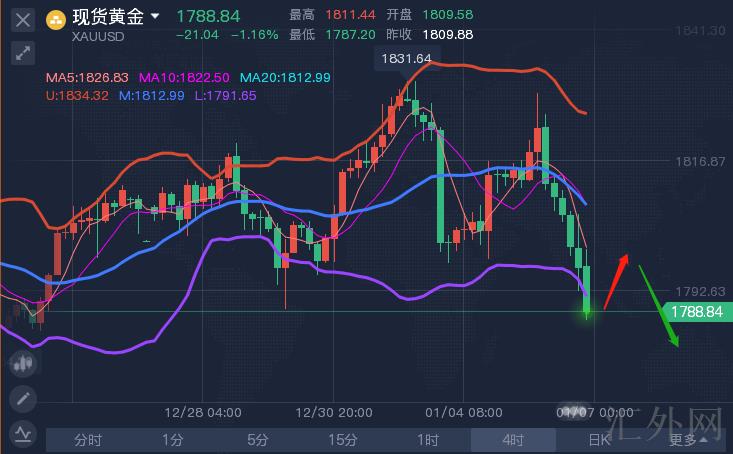Switch to the 分时 timeframe tab
733x454 pixels.
click(x=88, y=439)
